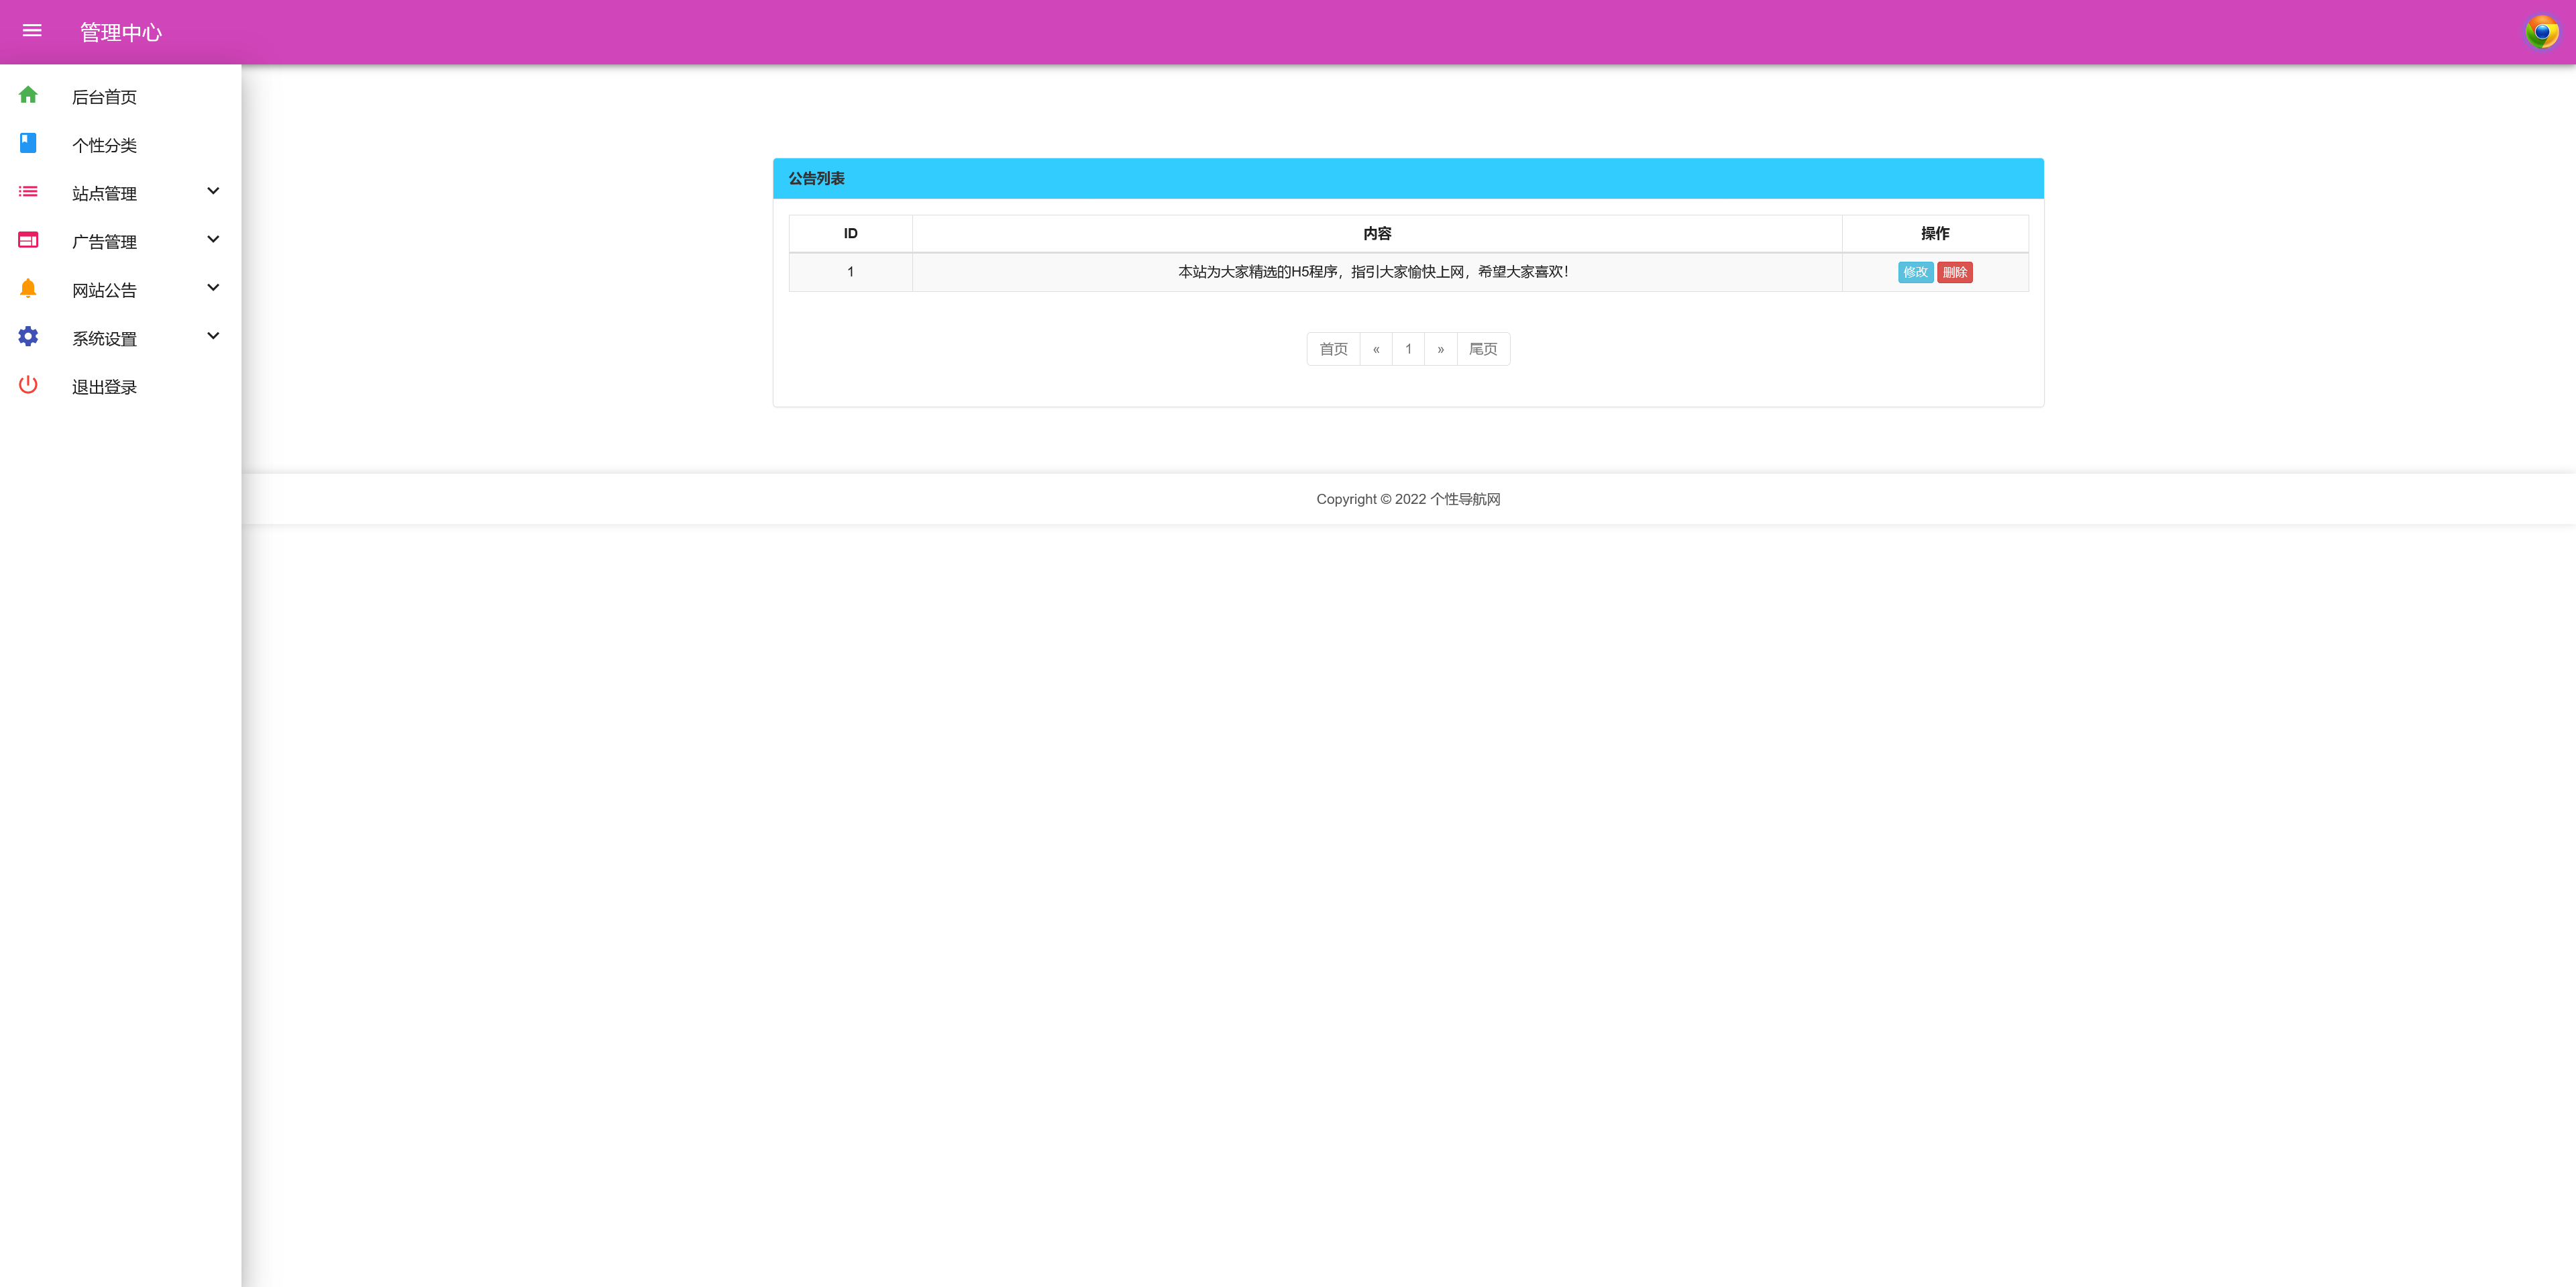Image resolution: width=2576 pixels, height=1287 pixels.
Task: Open 个性分类 menu item
Action: tap(104, 145)
